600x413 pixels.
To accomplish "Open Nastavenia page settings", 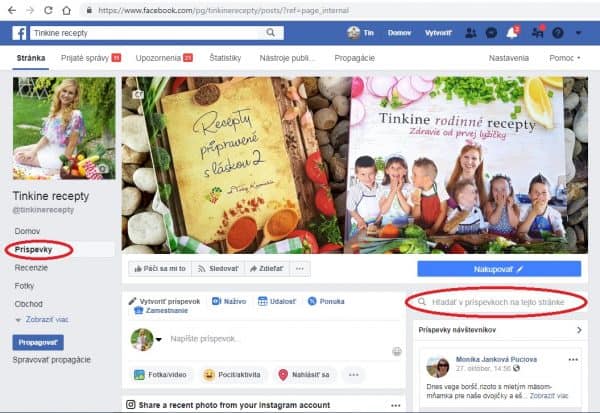I will [x=509, y=58].
